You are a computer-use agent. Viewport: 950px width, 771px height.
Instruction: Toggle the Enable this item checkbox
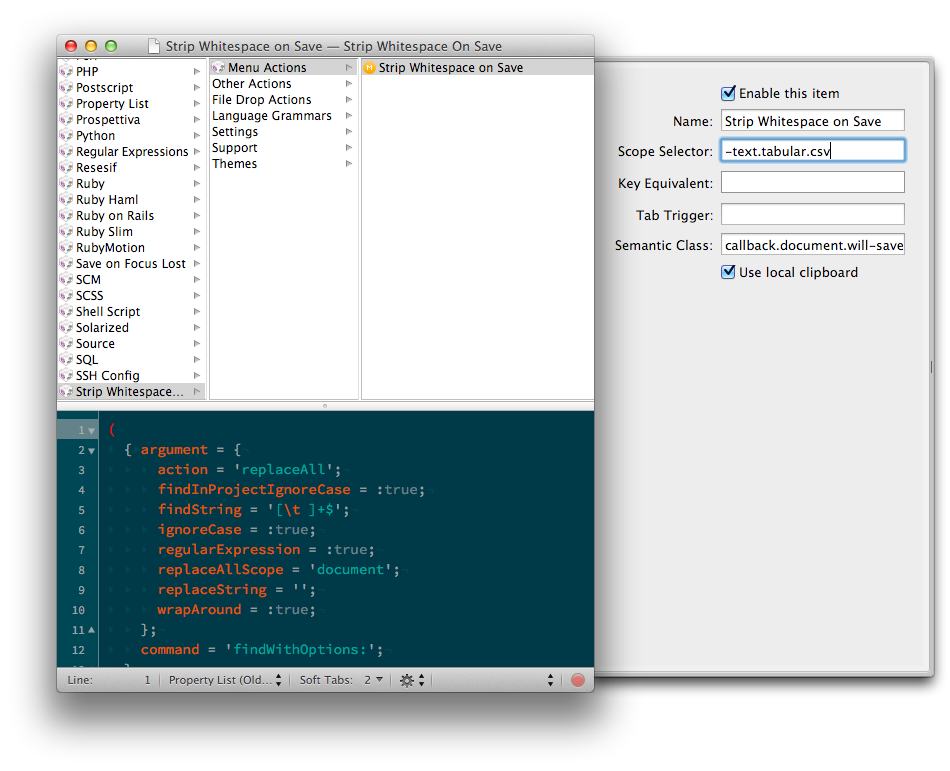tap(728, 93)
